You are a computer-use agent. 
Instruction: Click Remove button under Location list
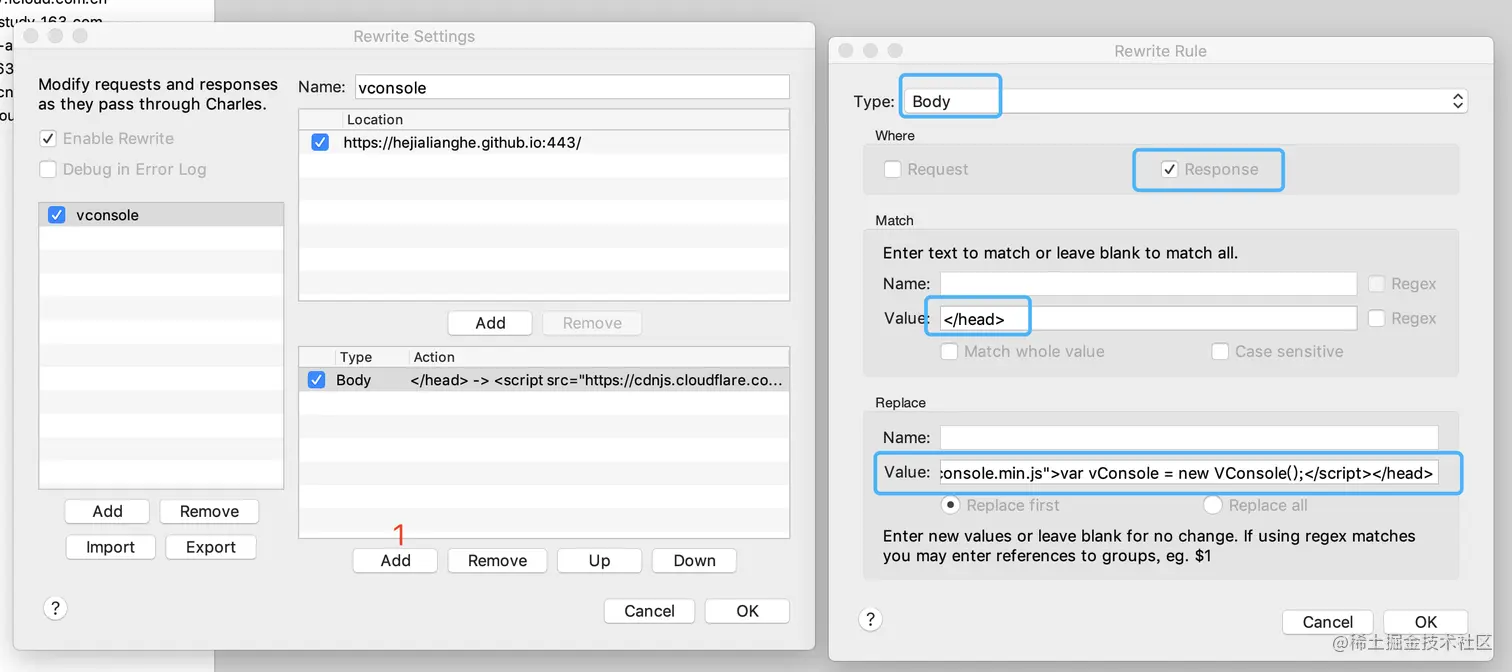[x=592, y=323]
